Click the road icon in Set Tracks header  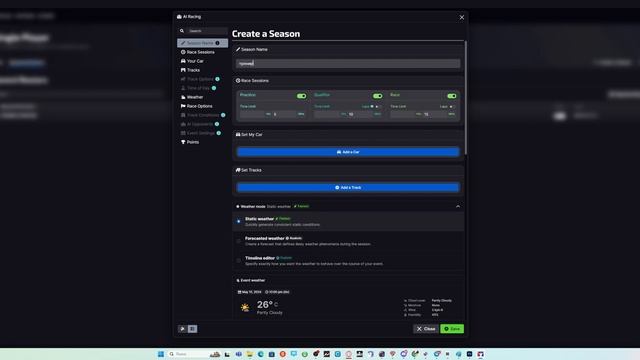tap(238, 170)
